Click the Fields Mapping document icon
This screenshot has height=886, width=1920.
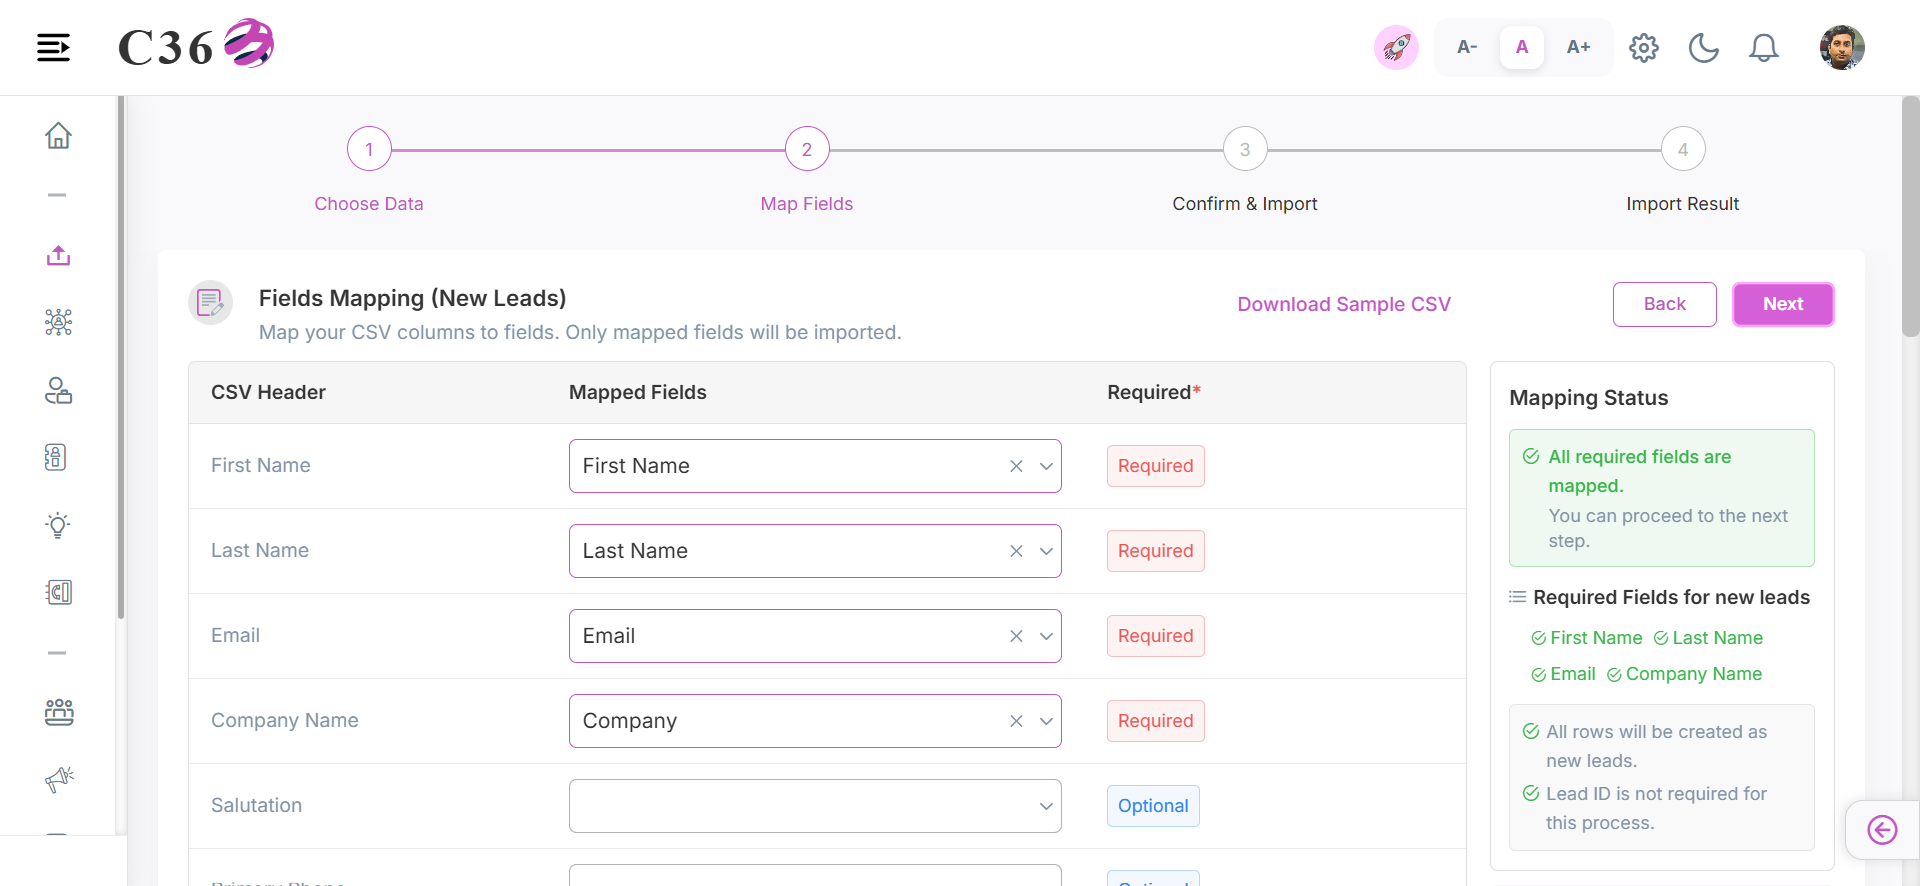(210, 302)
